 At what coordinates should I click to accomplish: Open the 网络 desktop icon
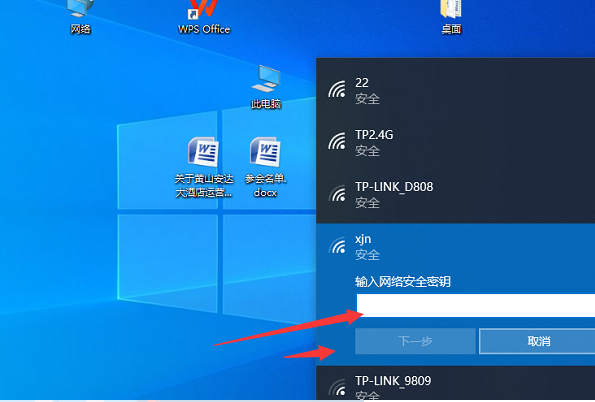[80, 17]
